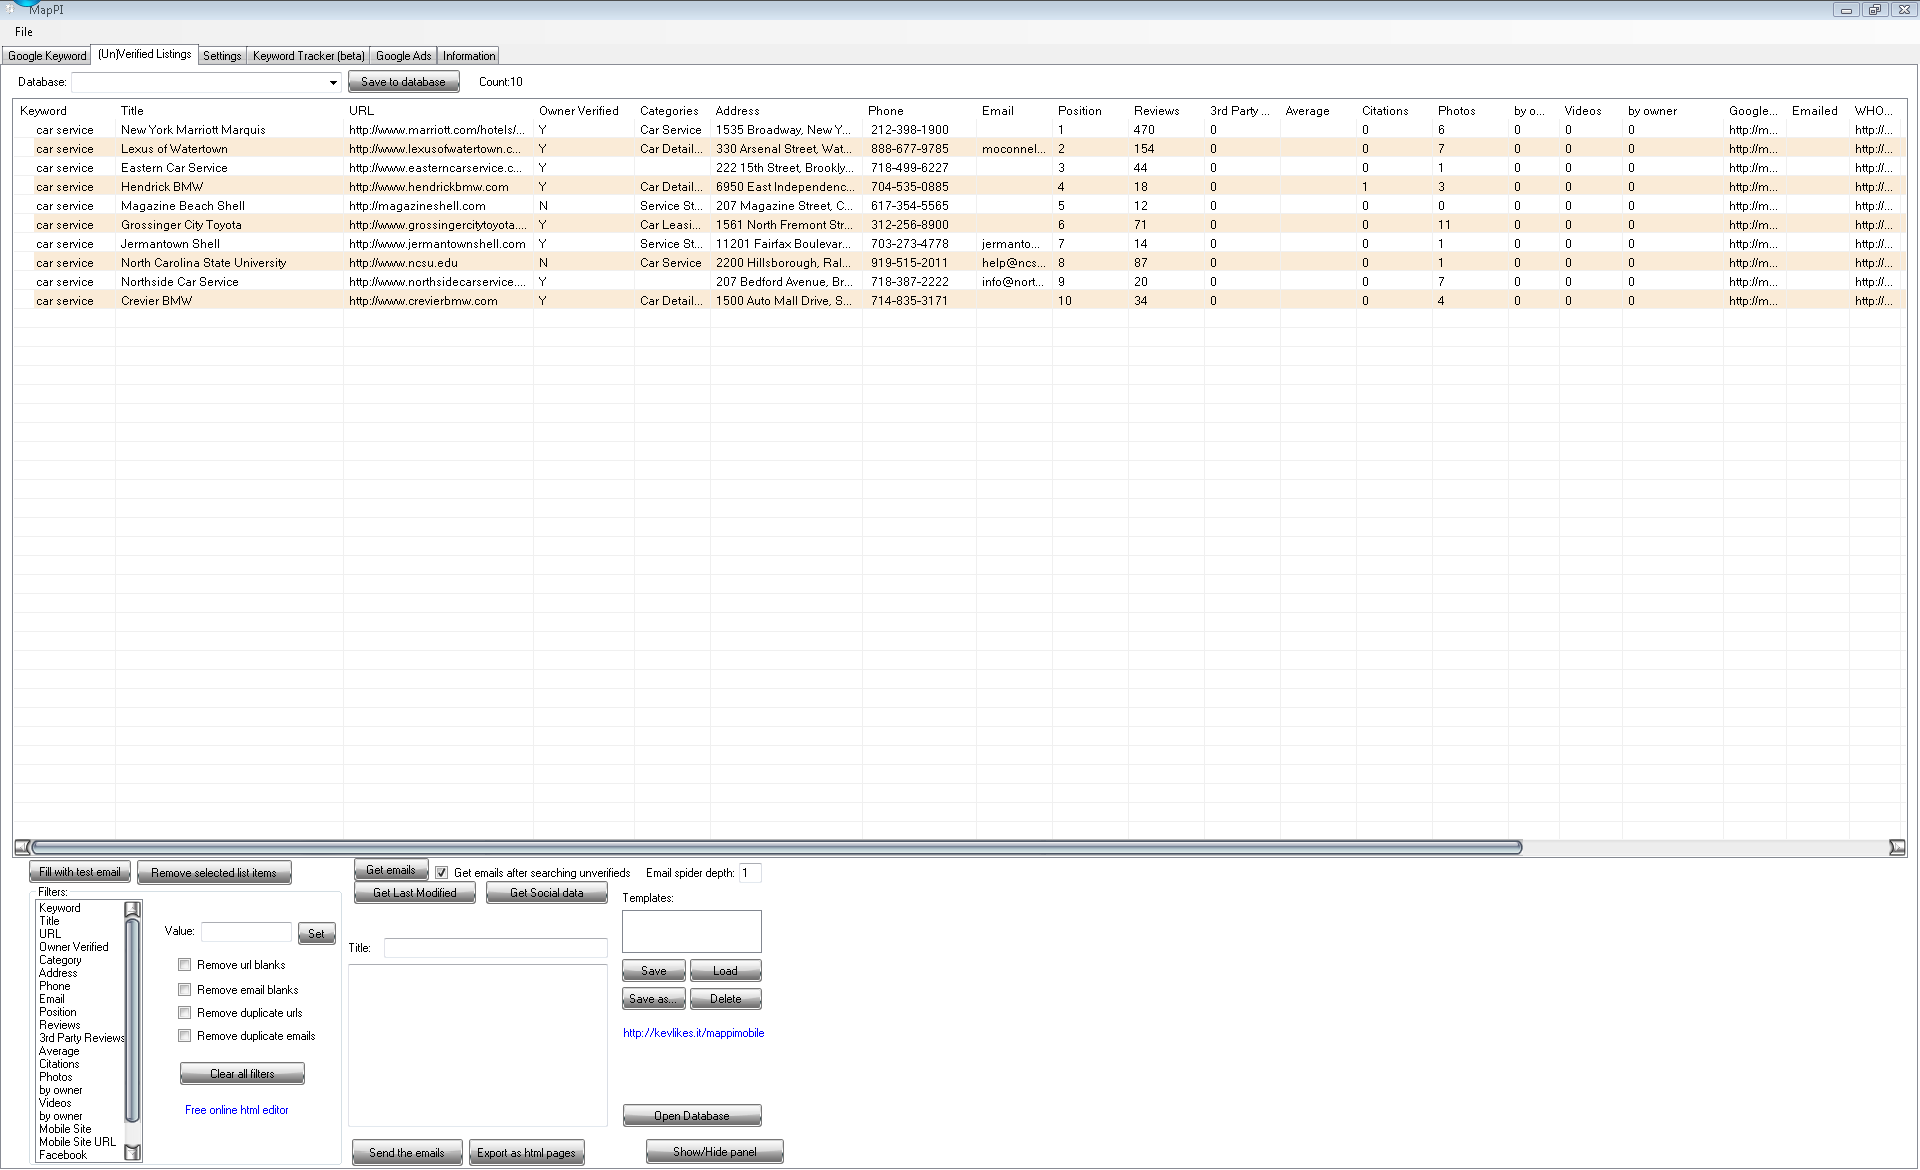Click the Set filter value button

pos(316,934)
